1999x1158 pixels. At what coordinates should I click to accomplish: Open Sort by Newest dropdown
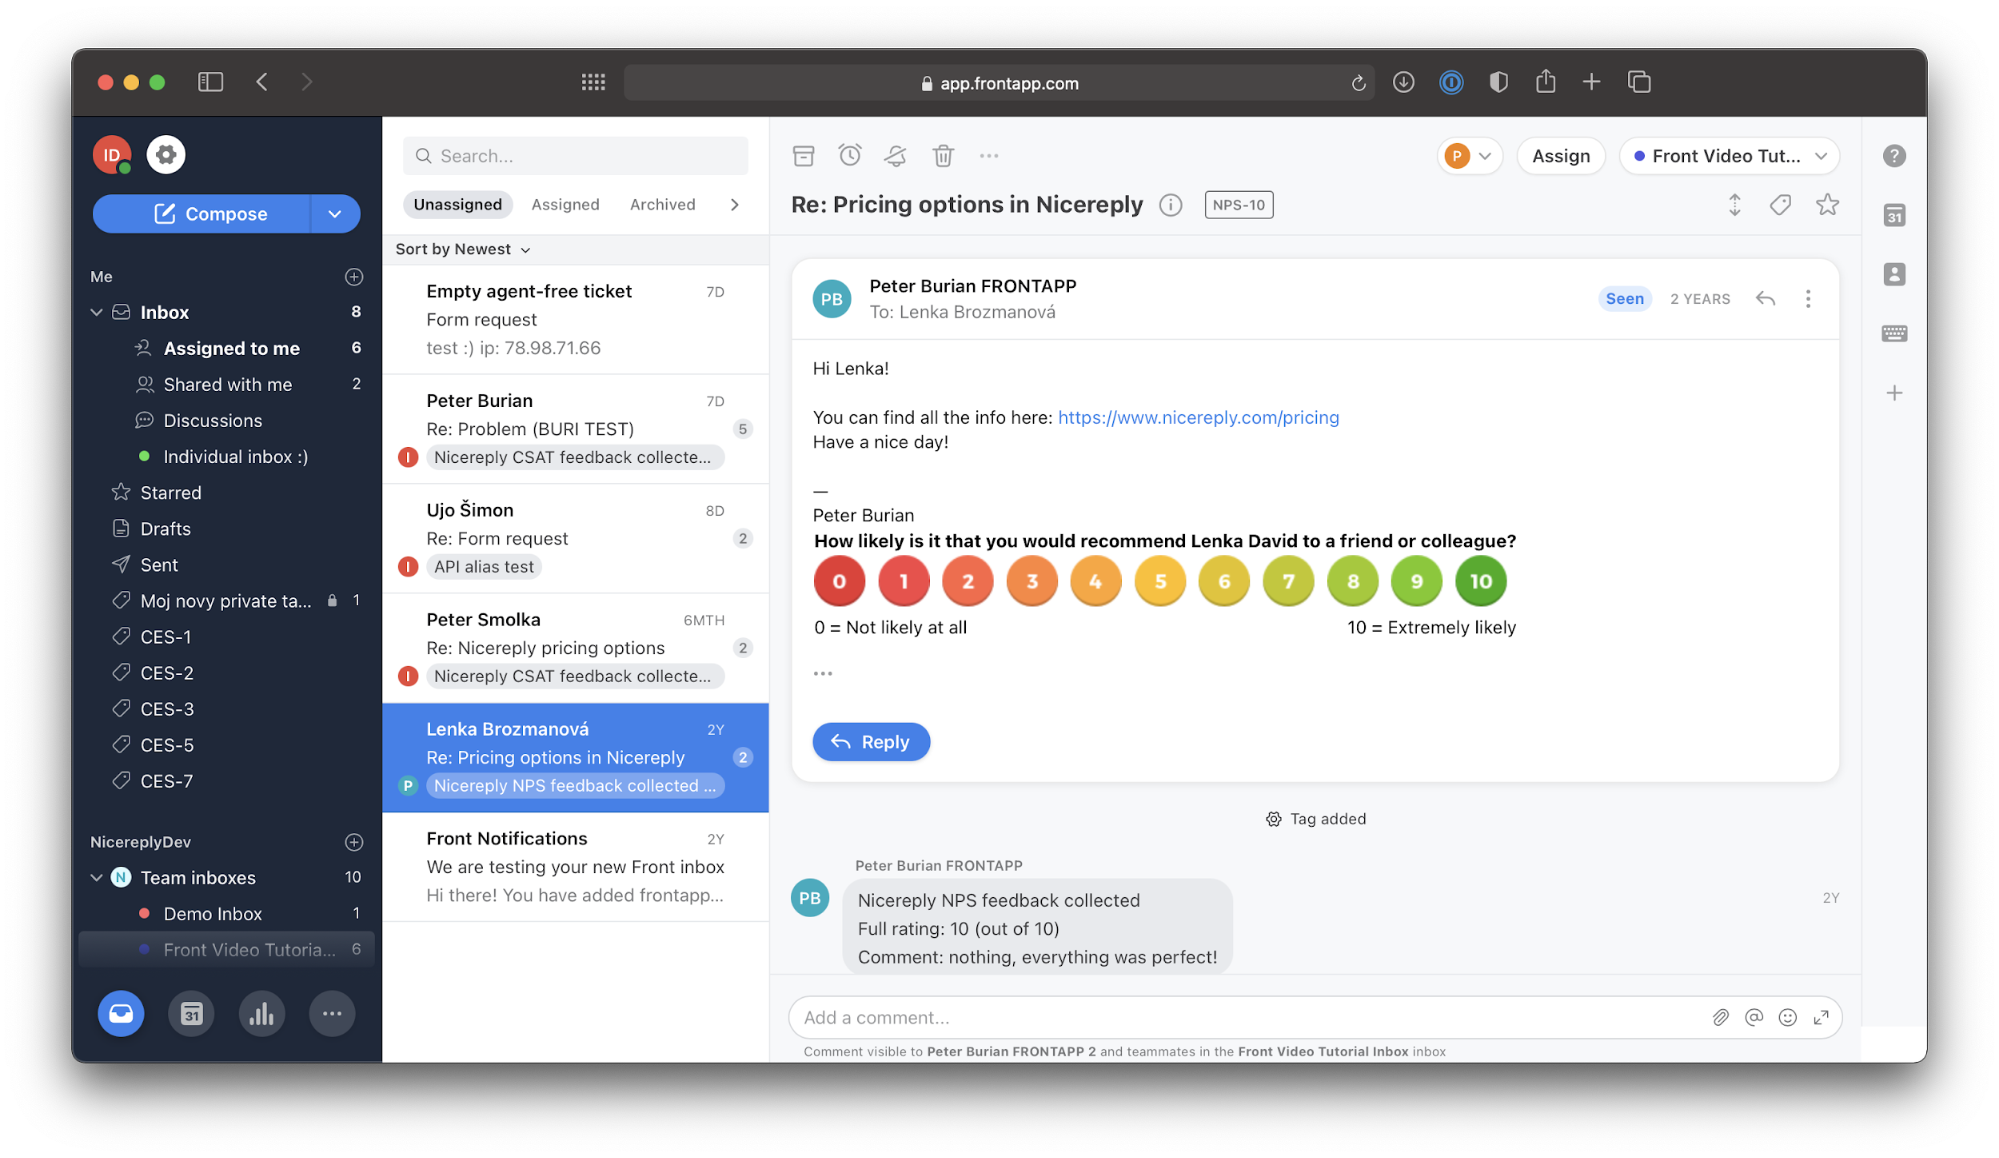463,249
